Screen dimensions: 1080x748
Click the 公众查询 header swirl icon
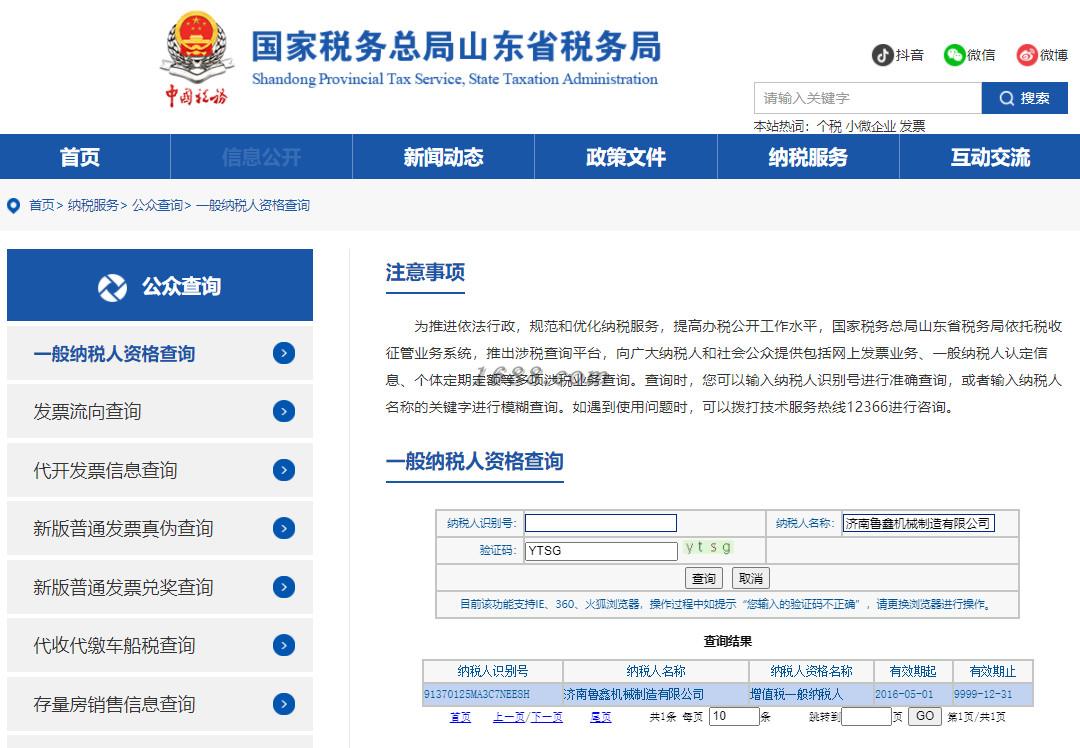click(112, 287)
